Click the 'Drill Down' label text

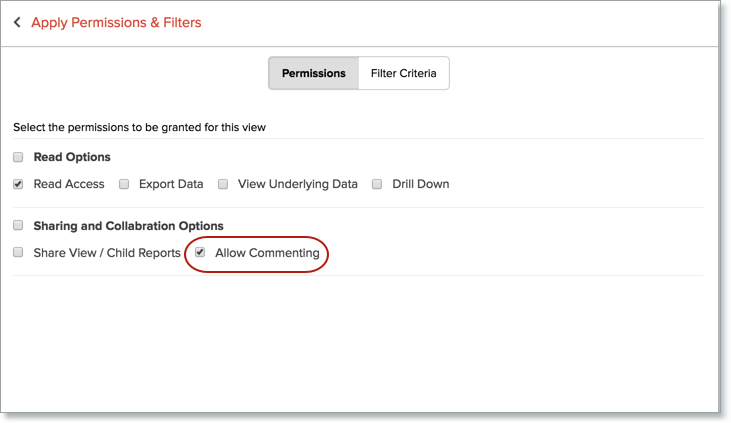click(420, 184)
